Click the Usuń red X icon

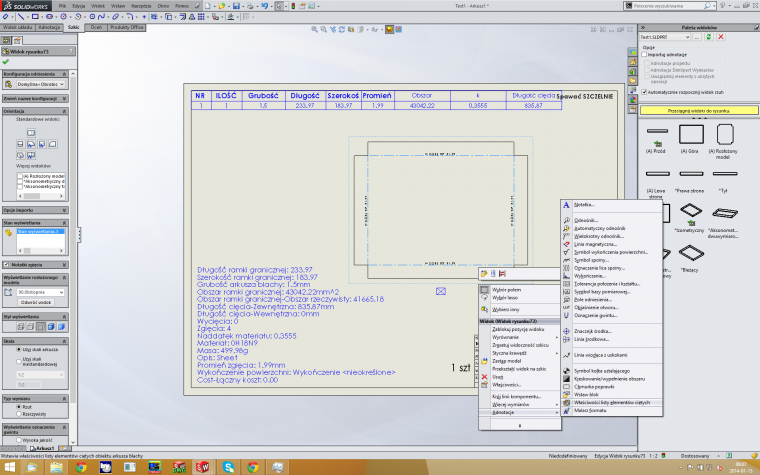484,376
